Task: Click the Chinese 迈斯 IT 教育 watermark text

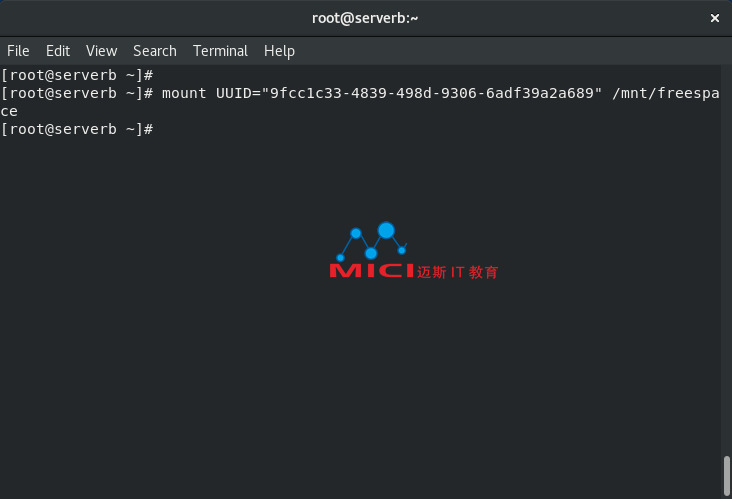Action: coord(458,272)
